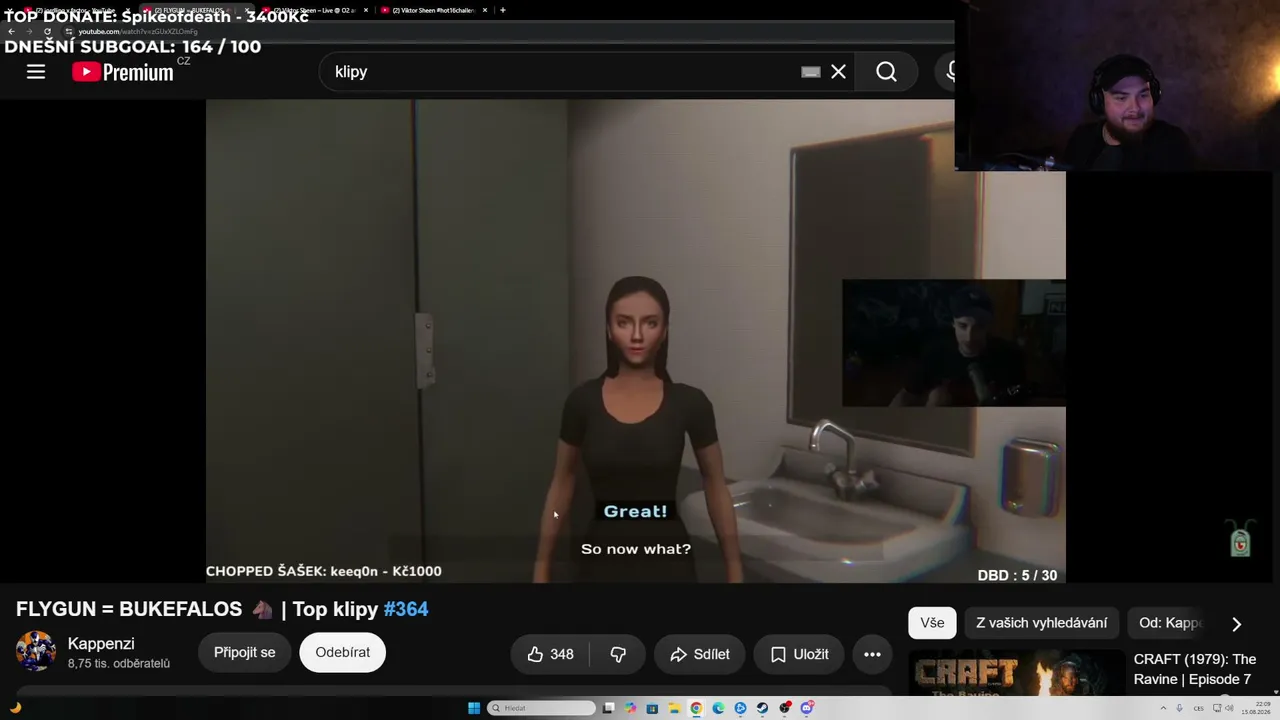1280x720 pixels.
Task: Open the on-screen keyboard in search box
Action: point(811,72)
